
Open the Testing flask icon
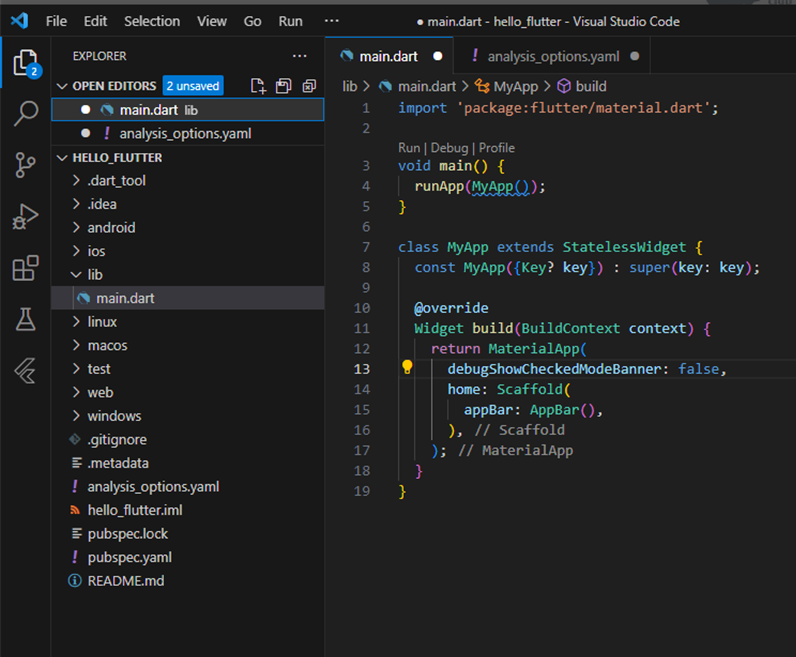click(25, 319)
